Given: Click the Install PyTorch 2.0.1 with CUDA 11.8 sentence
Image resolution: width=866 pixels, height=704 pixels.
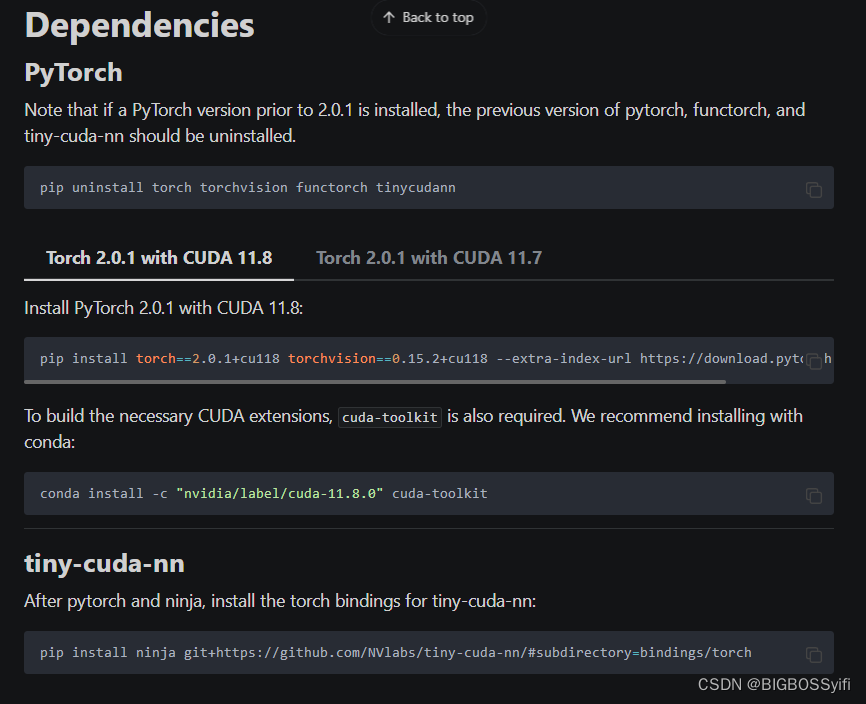Looking at the screenshot, I should pyautogui.click(x=163, y=308).
